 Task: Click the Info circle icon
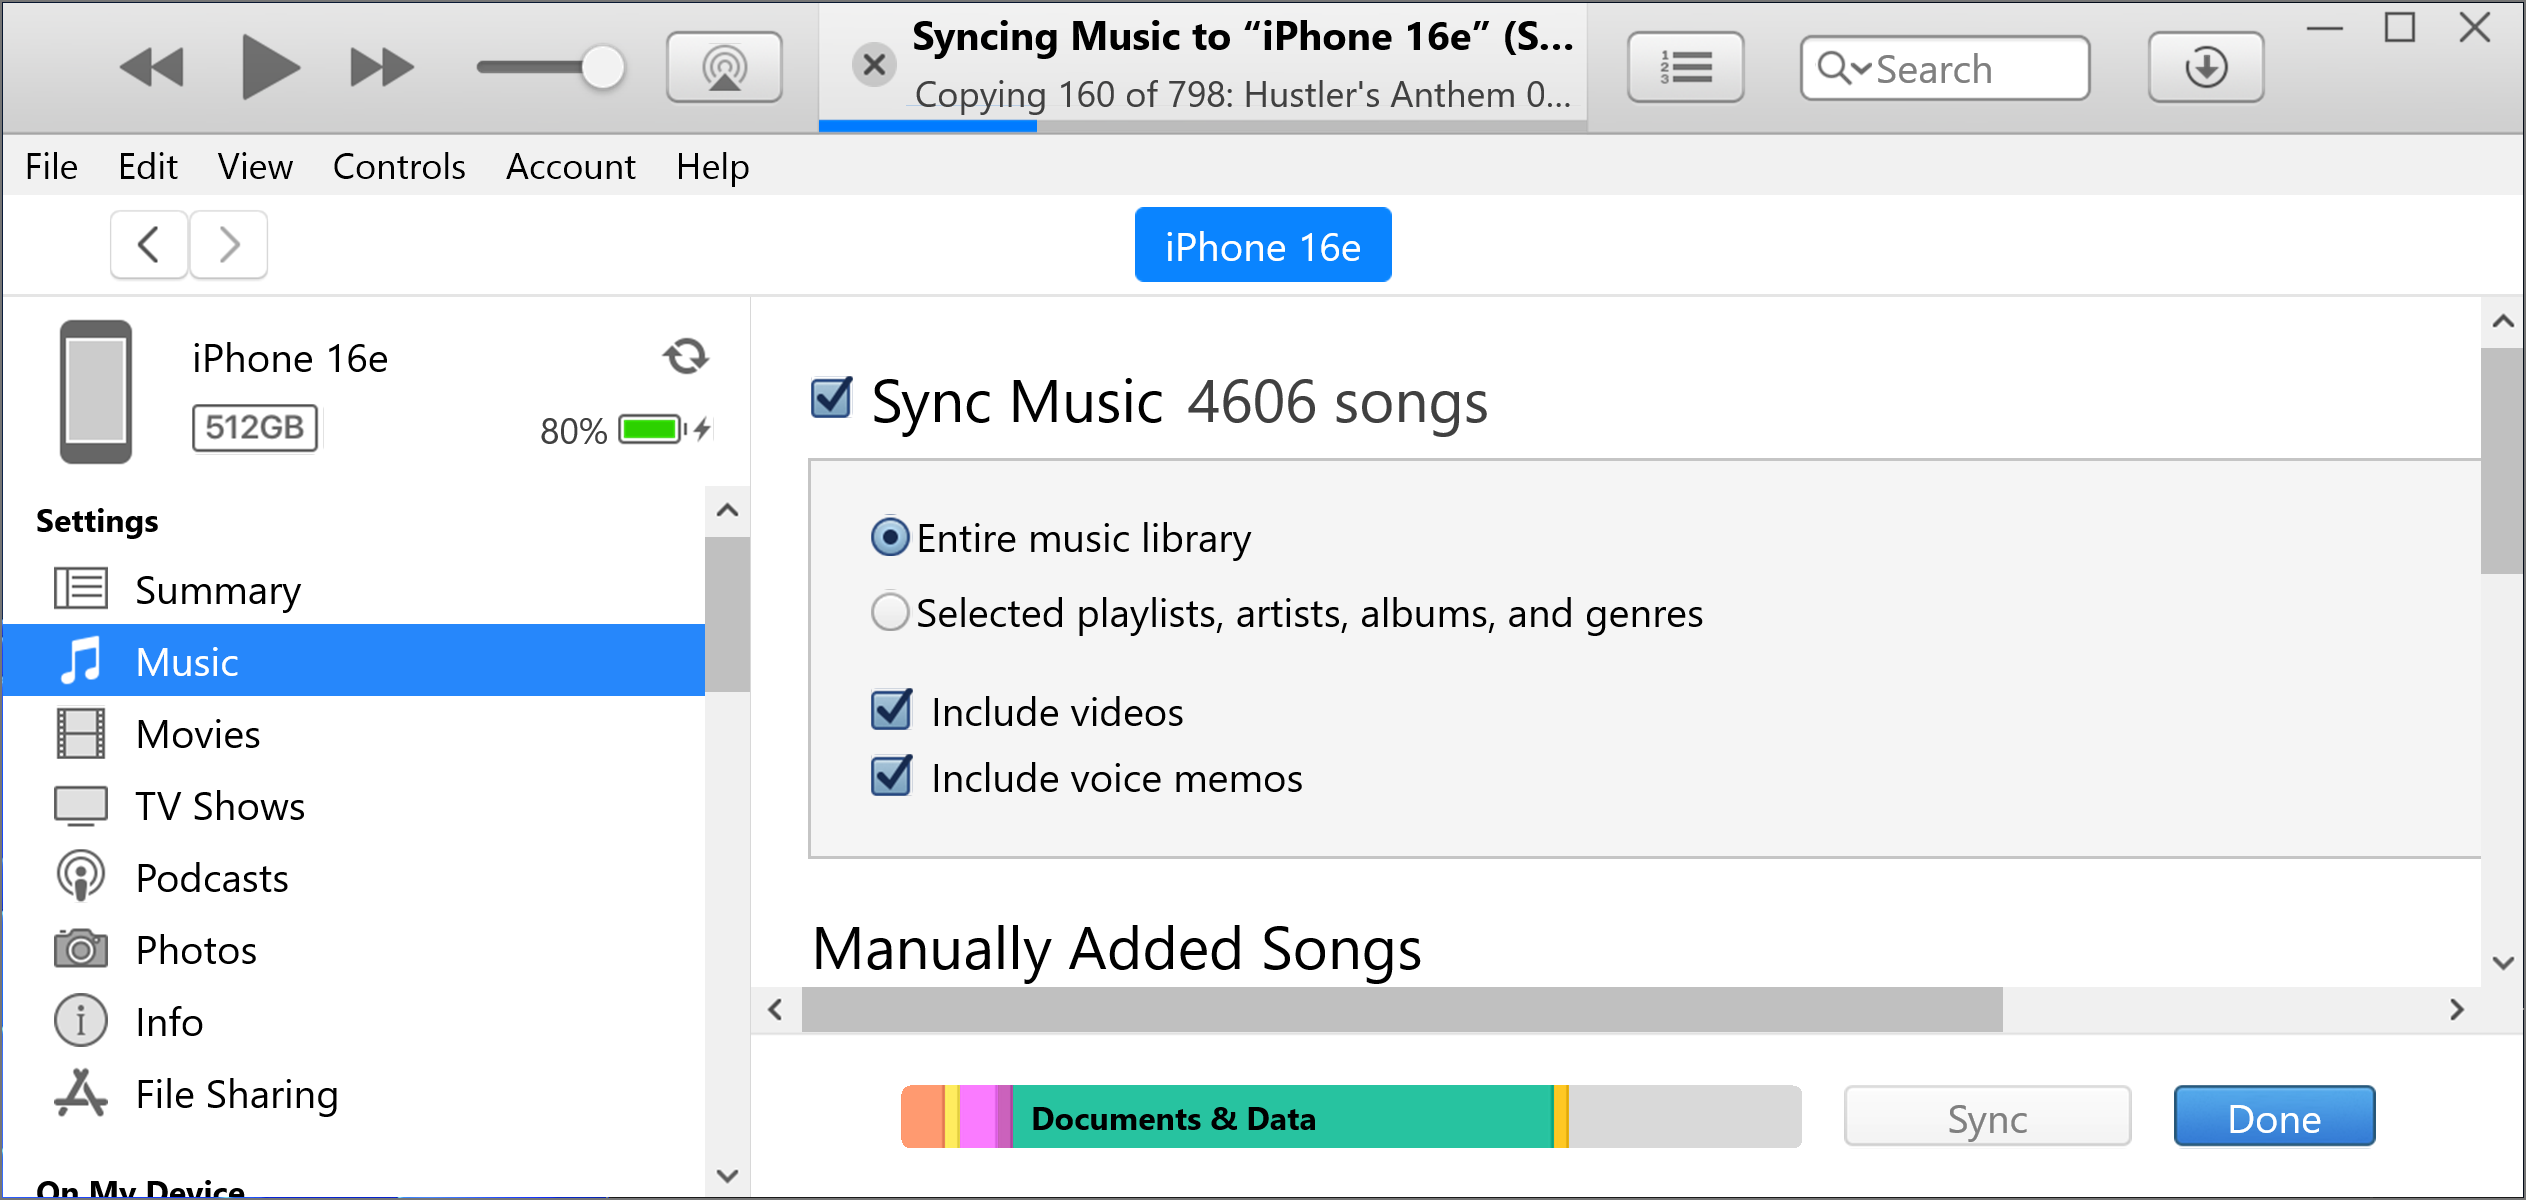coord(81,1020)
